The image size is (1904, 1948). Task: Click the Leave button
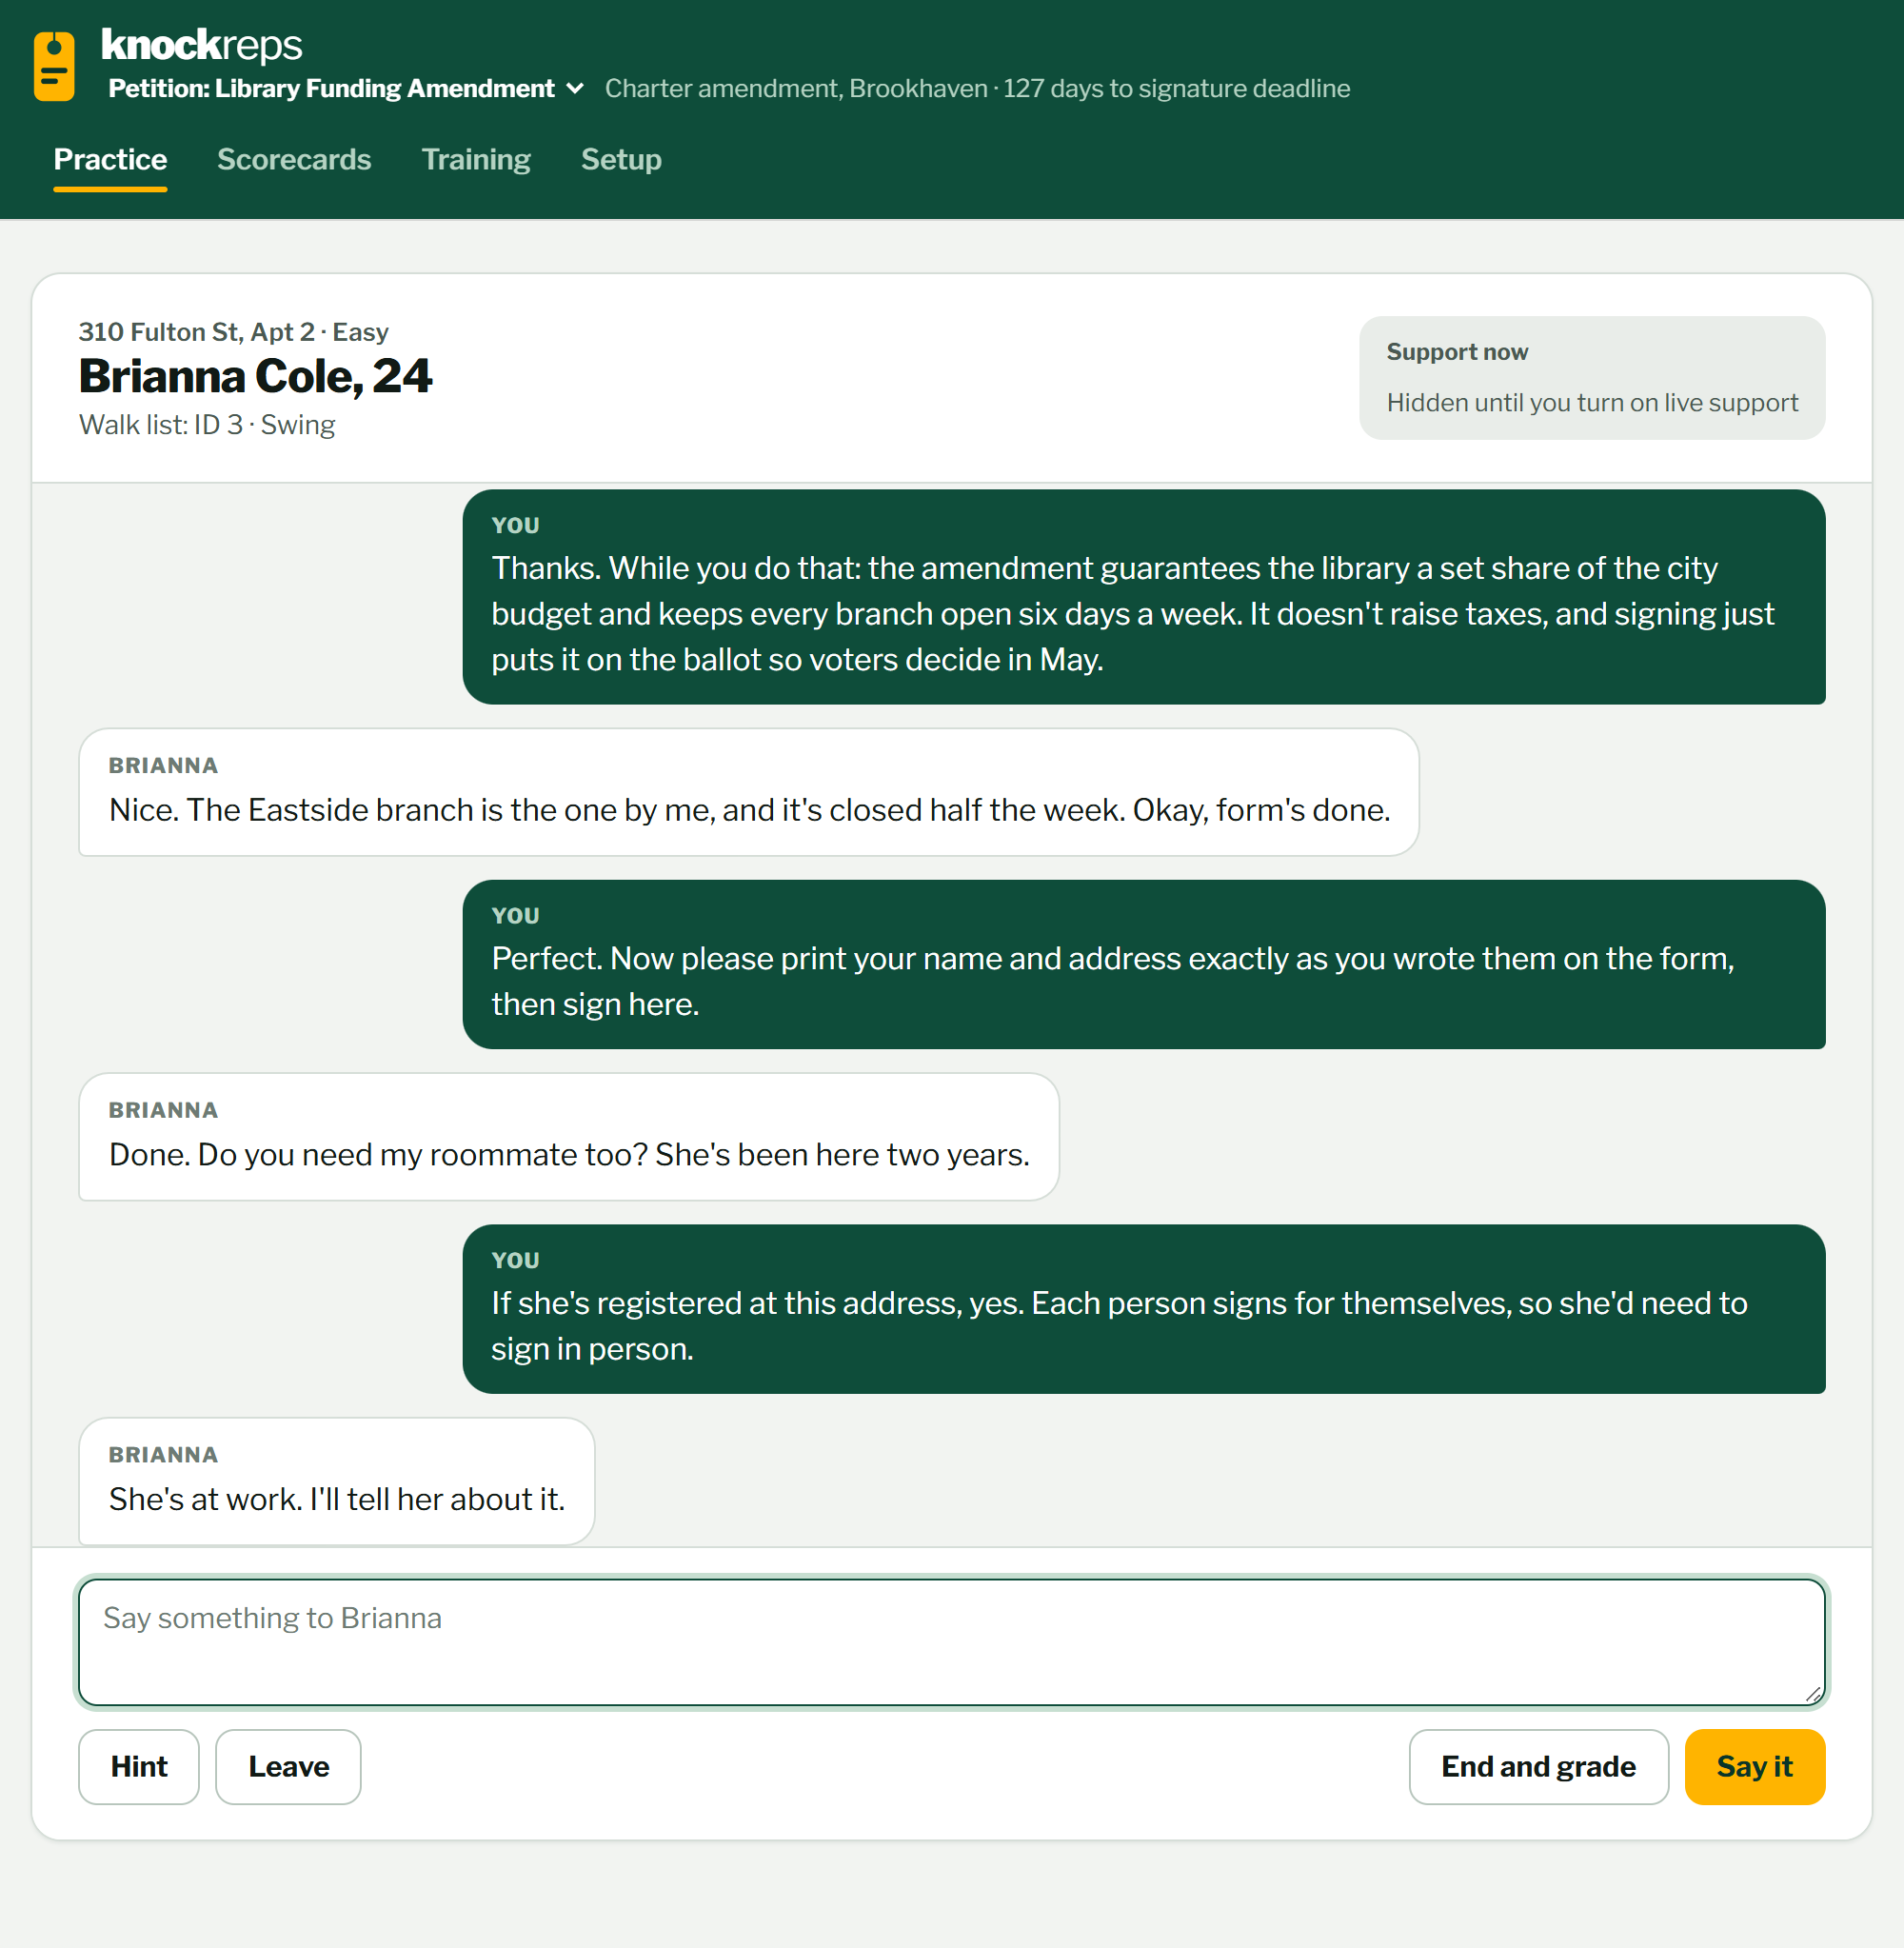(288, 1766)
